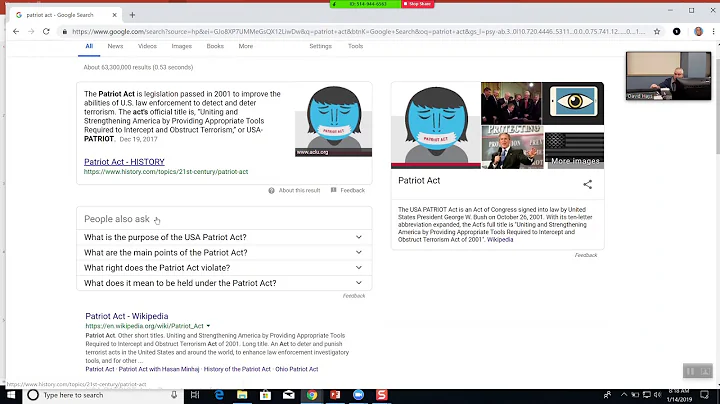Open the red S app on taskbar
720x404 pixels.
pos(382,395)
